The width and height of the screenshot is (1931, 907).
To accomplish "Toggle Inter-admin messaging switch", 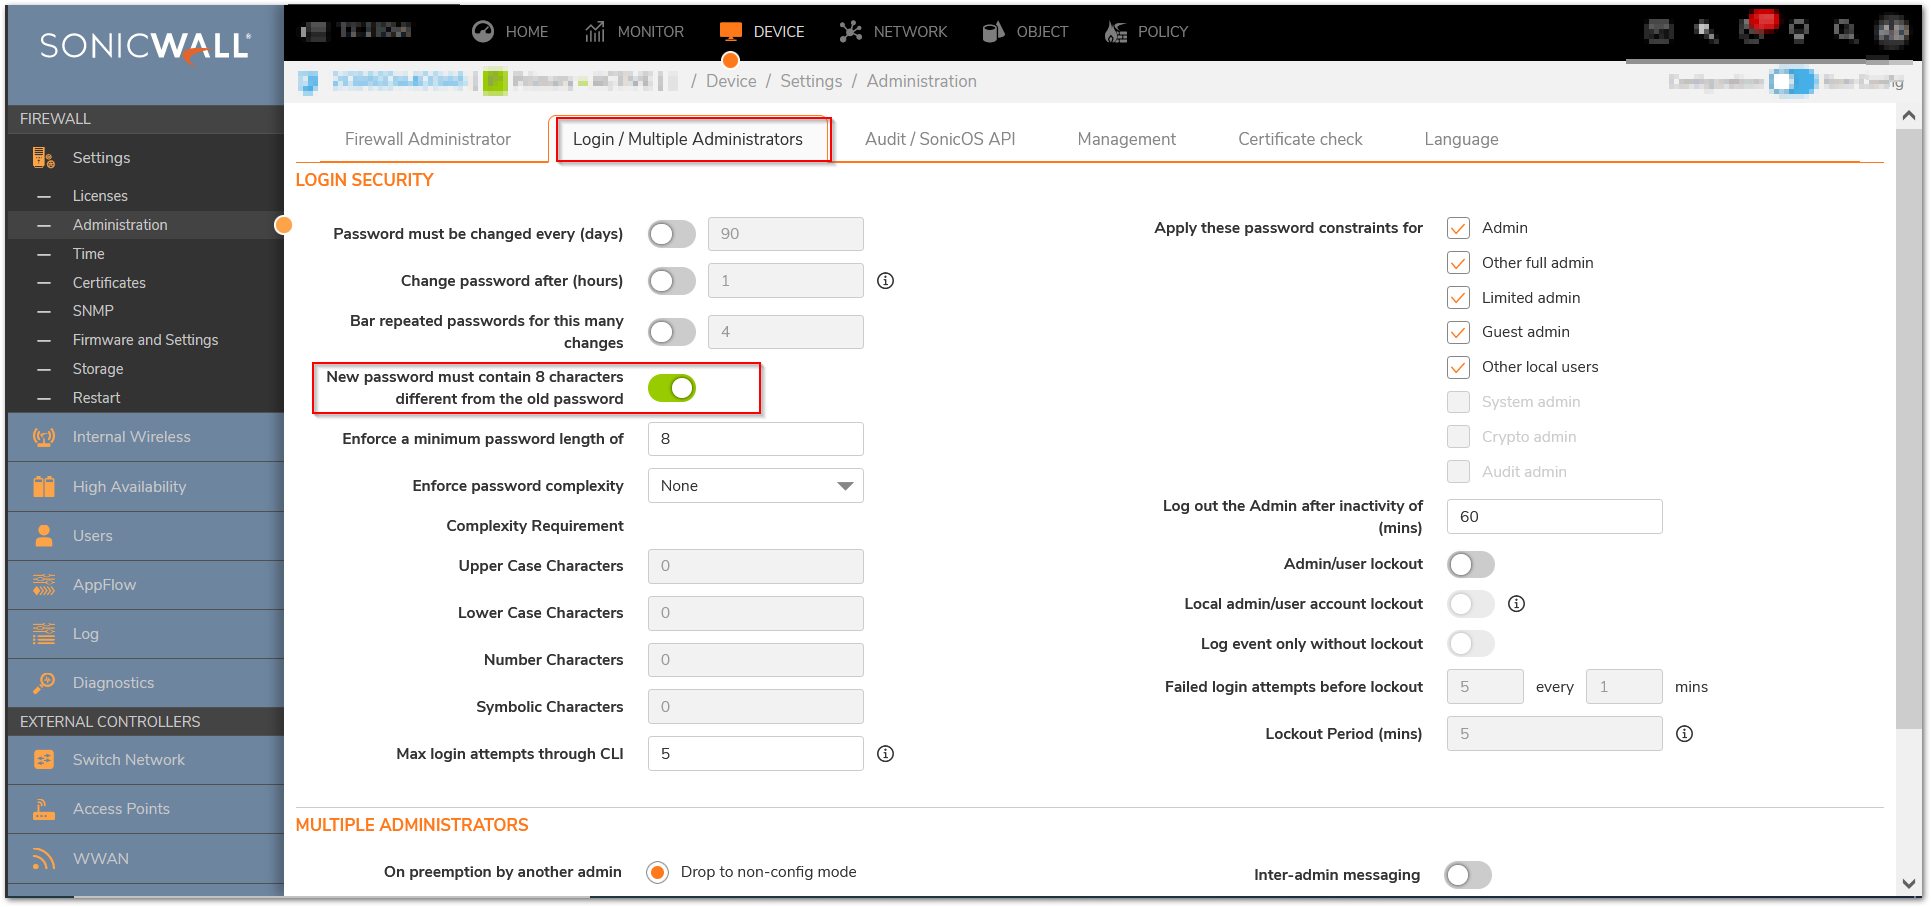I will pos(1468,875).
